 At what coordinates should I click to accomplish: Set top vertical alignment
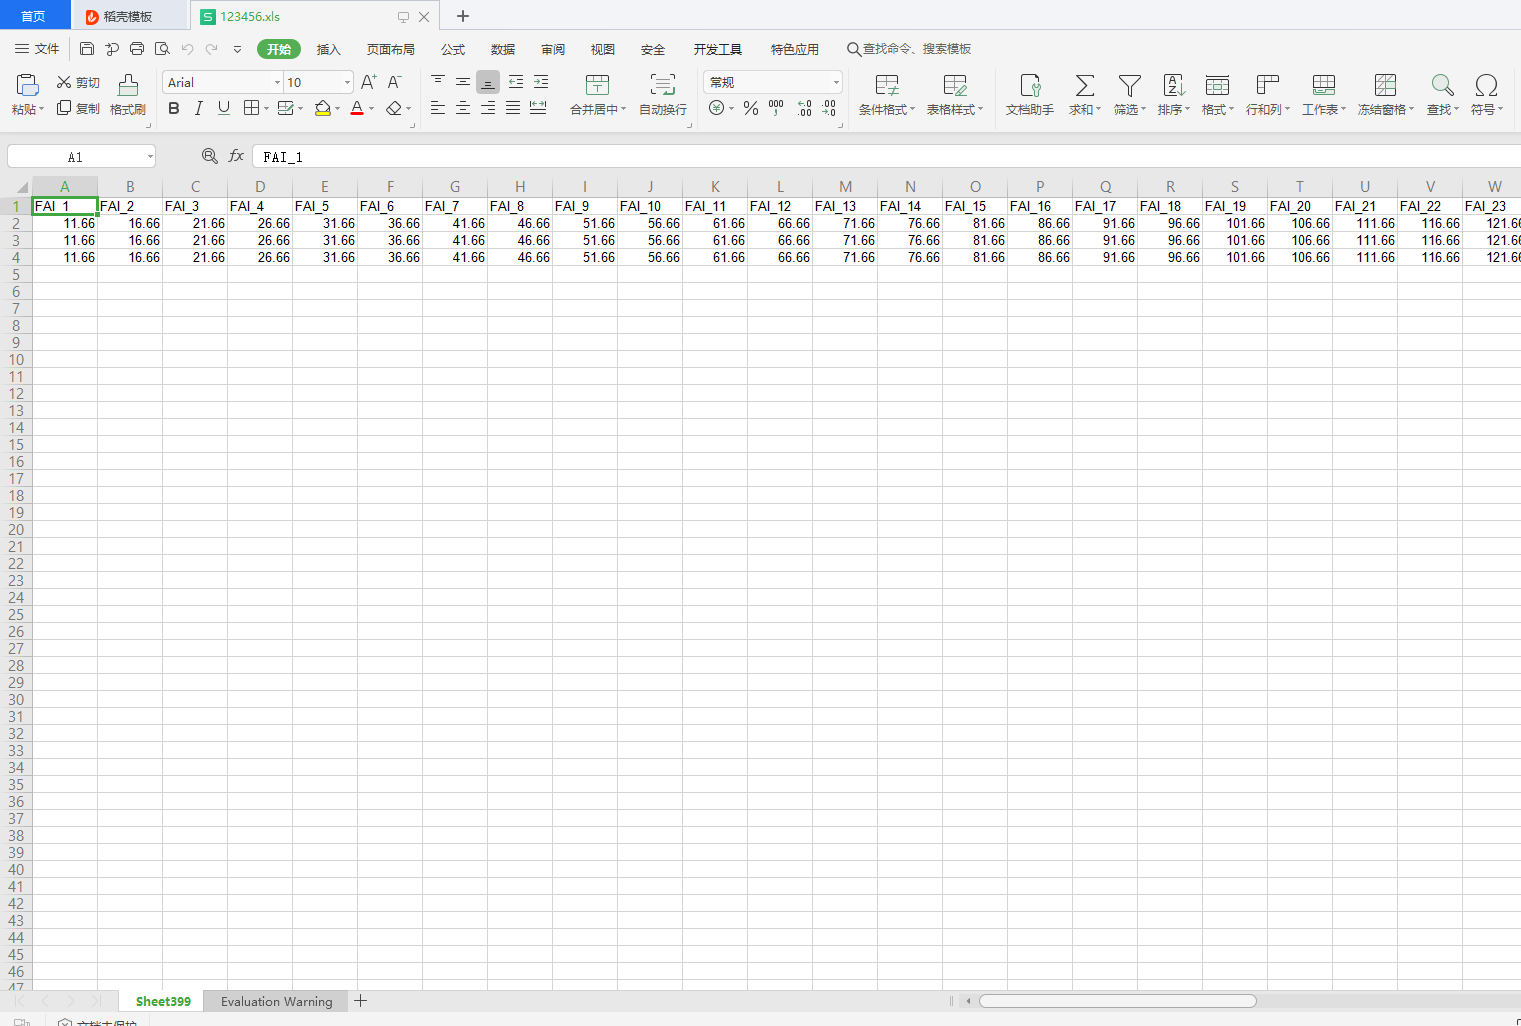(x=438, y=81)
